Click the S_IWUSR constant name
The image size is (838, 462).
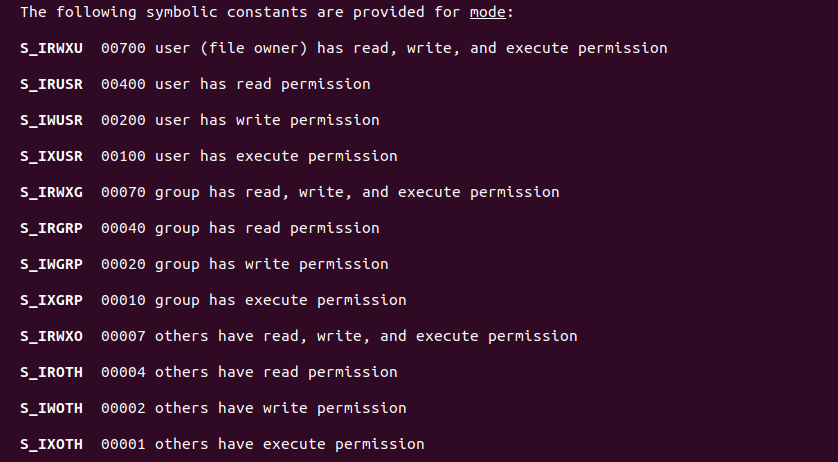[52, 120]
